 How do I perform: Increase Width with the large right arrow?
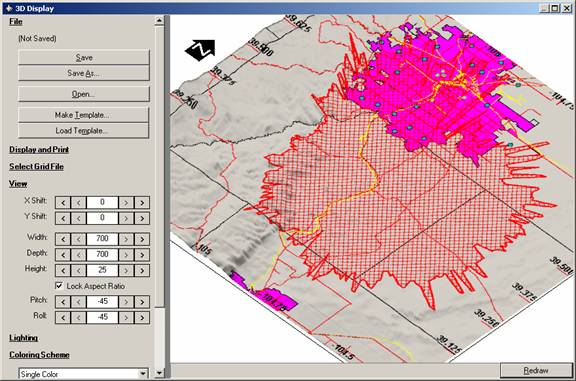[142, 239]
